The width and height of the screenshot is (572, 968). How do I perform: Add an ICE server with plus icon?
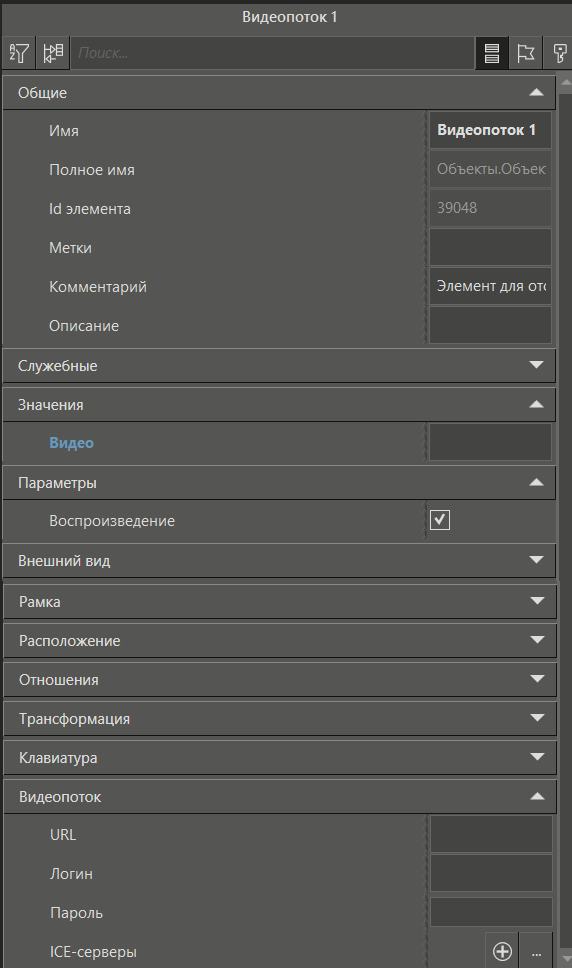point(502,951)
